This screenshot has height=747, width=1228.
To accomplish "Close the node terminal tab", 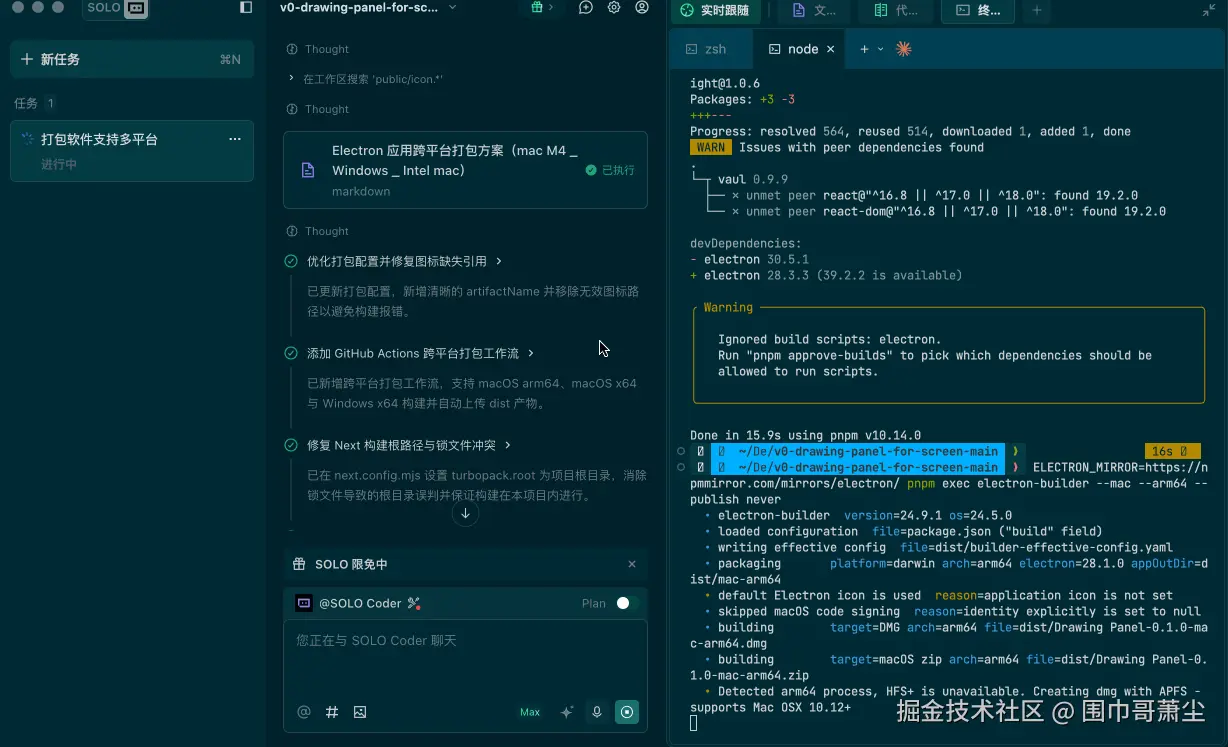I will pyautogui.click(x=830, y=49).
